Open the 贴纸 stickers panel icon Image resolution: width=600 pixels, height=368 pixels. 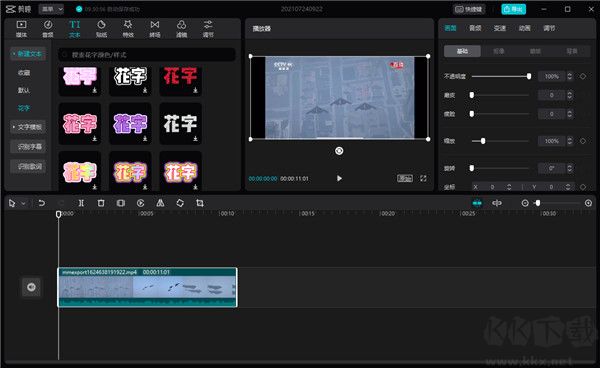(101, 29)
